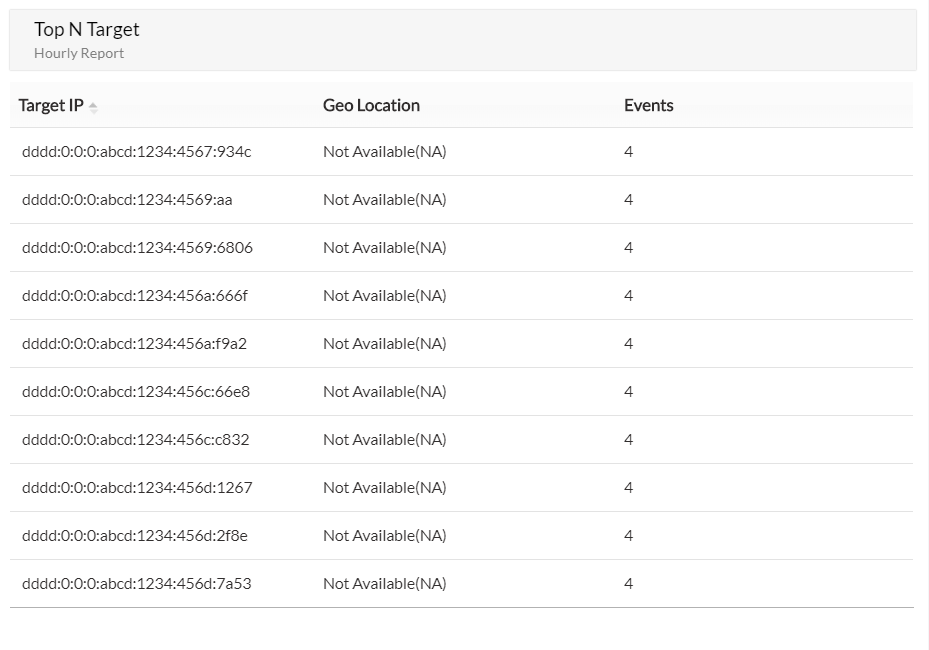Click the IP address ending in 4569:6806
Image resolution: width=929 pixels, height=650 pixels.
[137, 248]
